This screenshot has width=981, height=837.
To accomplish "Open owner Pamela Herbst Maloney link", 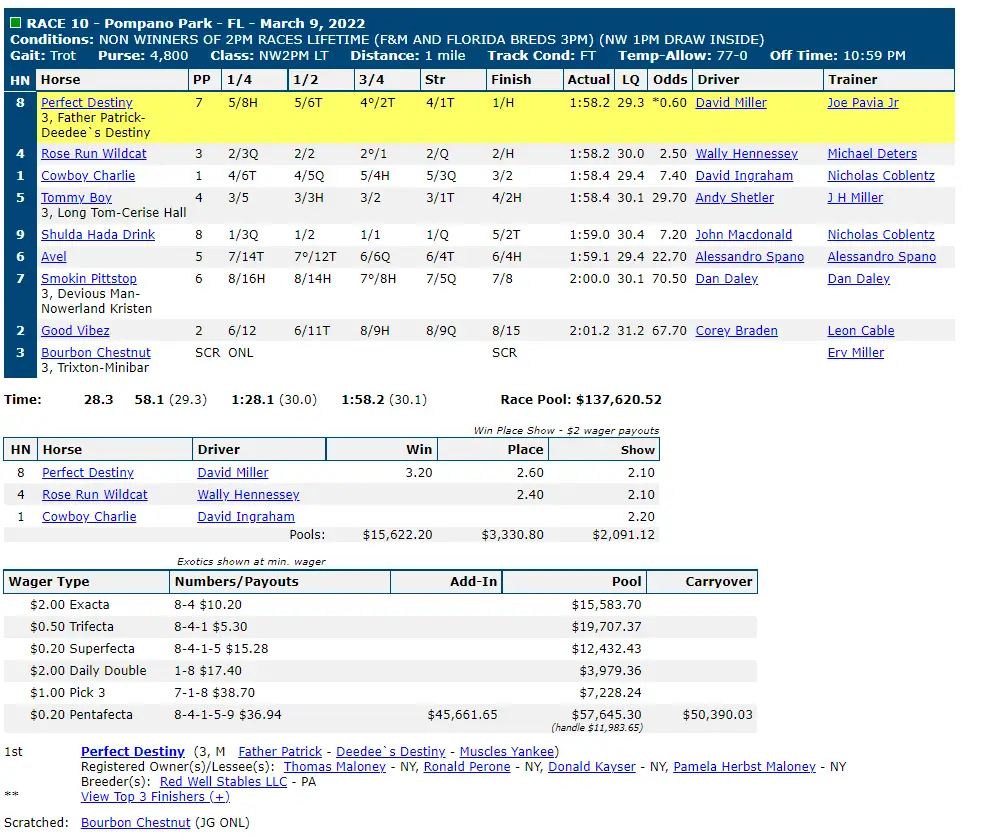I will pyautogui.click(x=745, y=766).
